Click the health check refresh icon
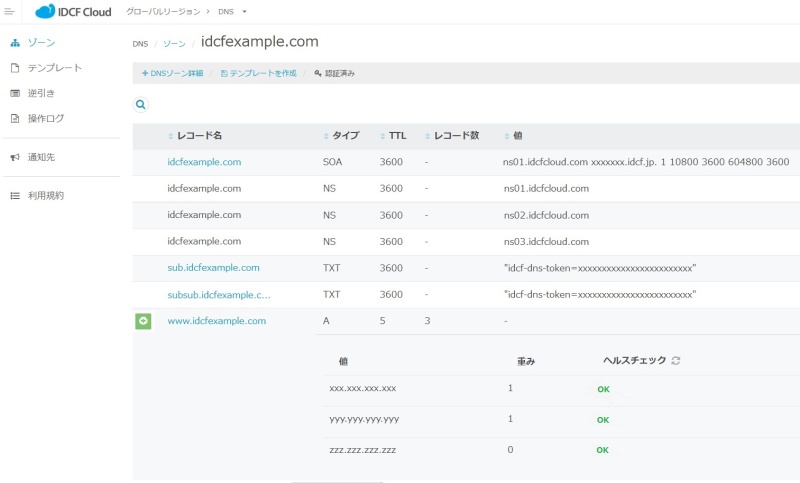800x483 pixels. (676, 360)
